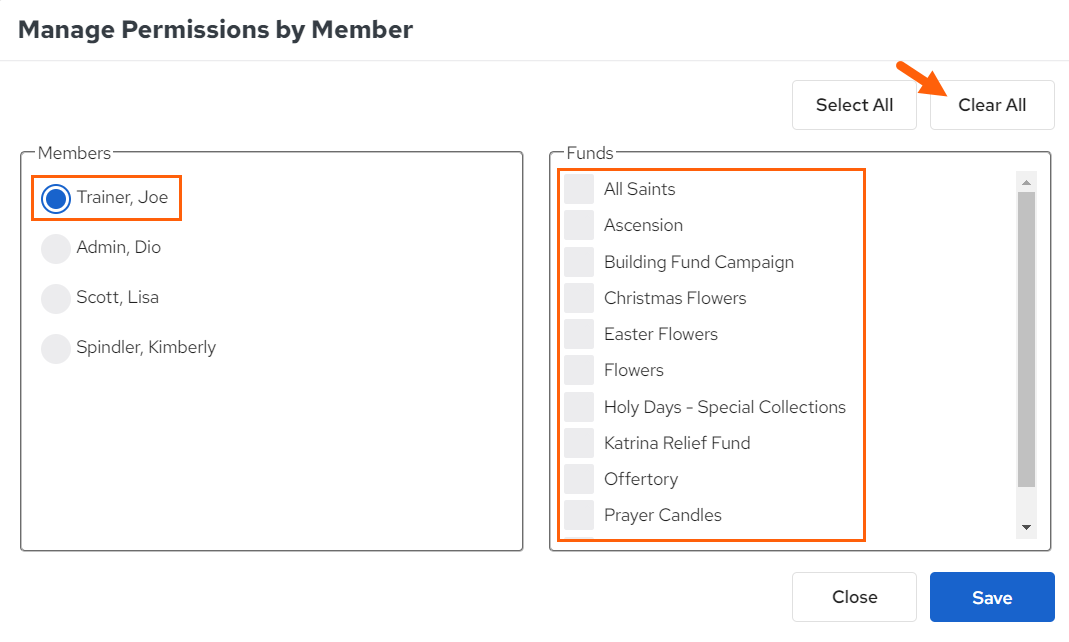The height and width of the screenshot is (642, 1069).
Task: Check the Christmas Flowers fund
Action: pyautogui.click(x=579, y=298)
